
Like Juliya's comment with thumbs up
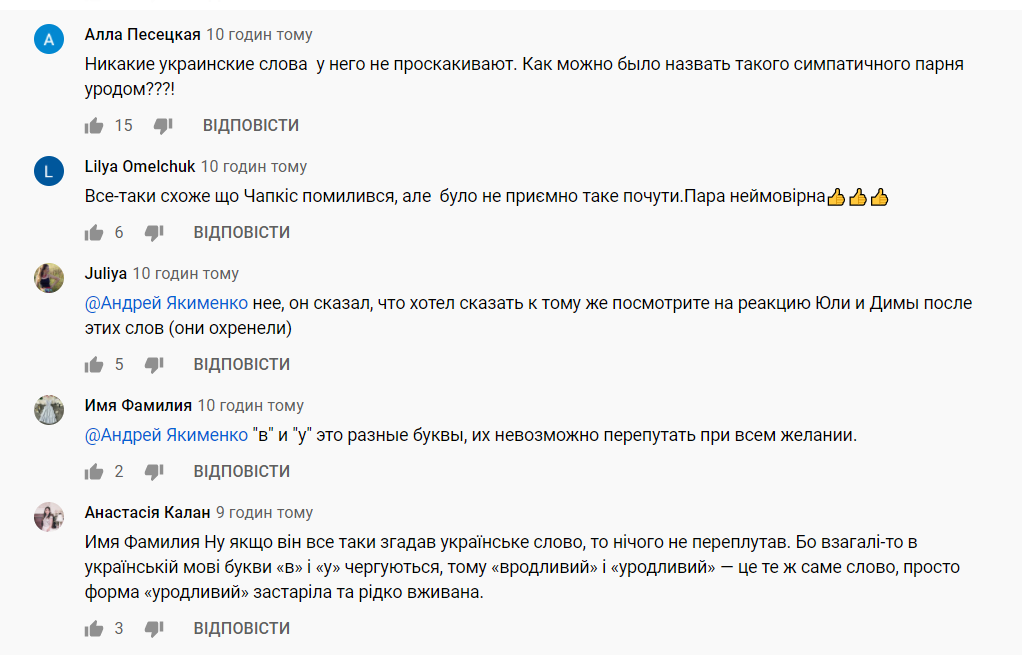tap(94, 365)
